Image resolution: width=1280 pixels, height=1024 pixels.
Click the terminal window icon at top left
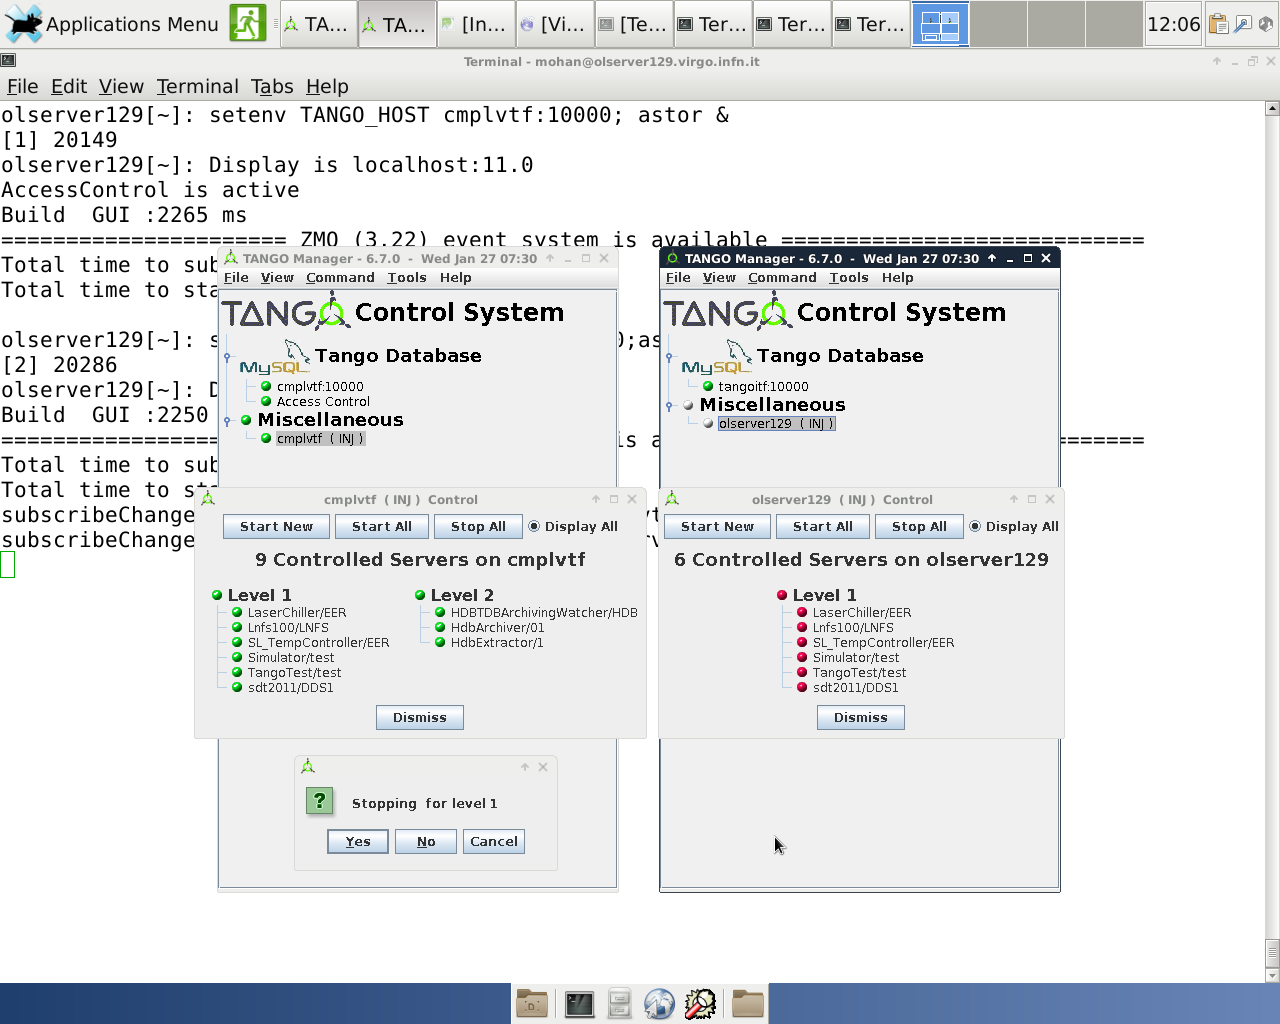(8, 61)
